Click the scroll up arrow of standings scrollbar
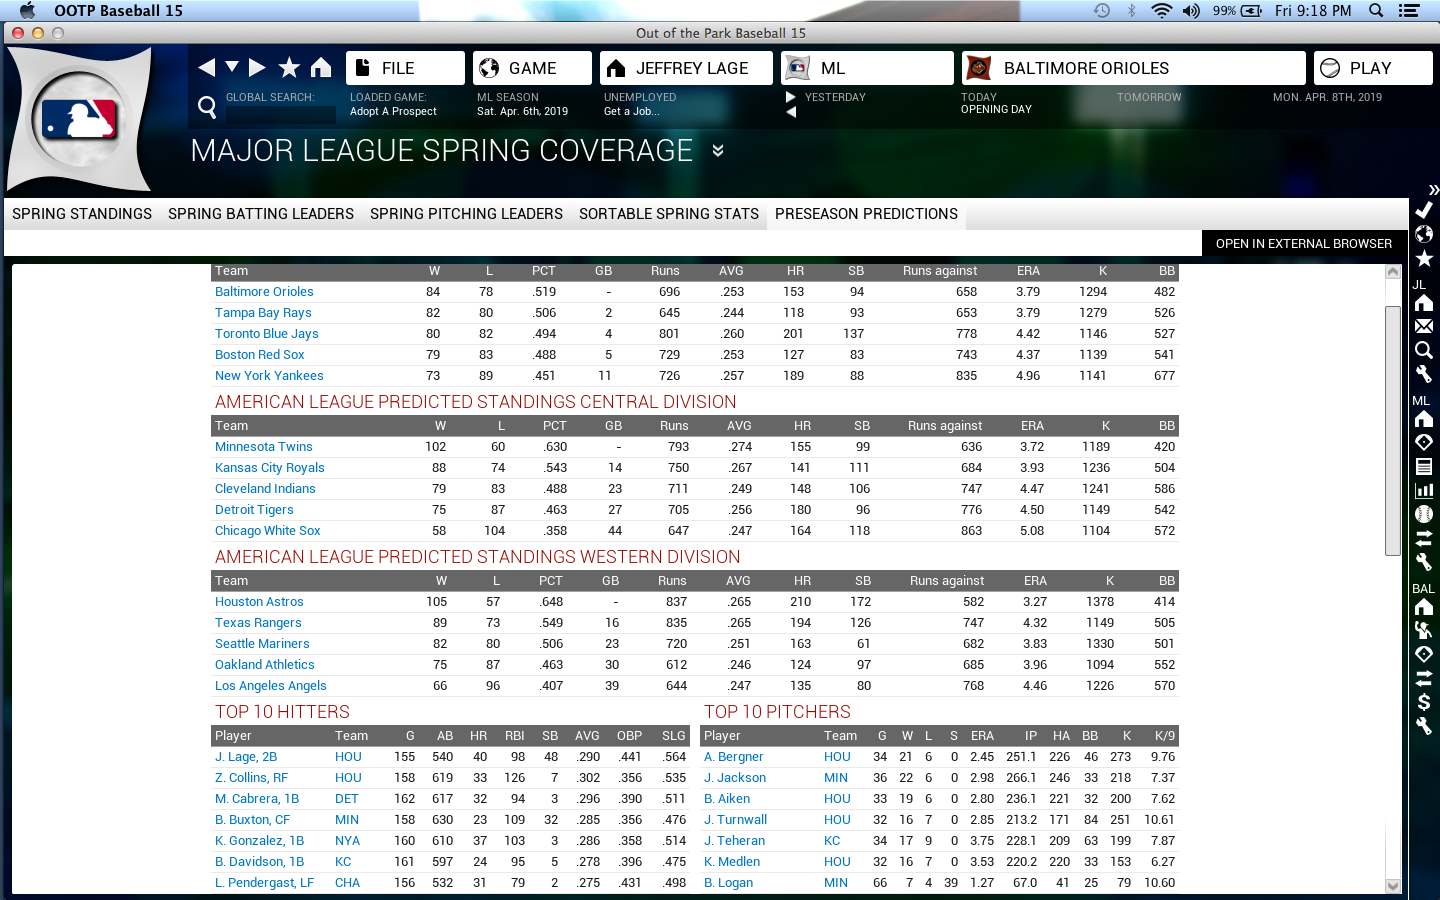 pyautogui.click(x=1393, y=271)
